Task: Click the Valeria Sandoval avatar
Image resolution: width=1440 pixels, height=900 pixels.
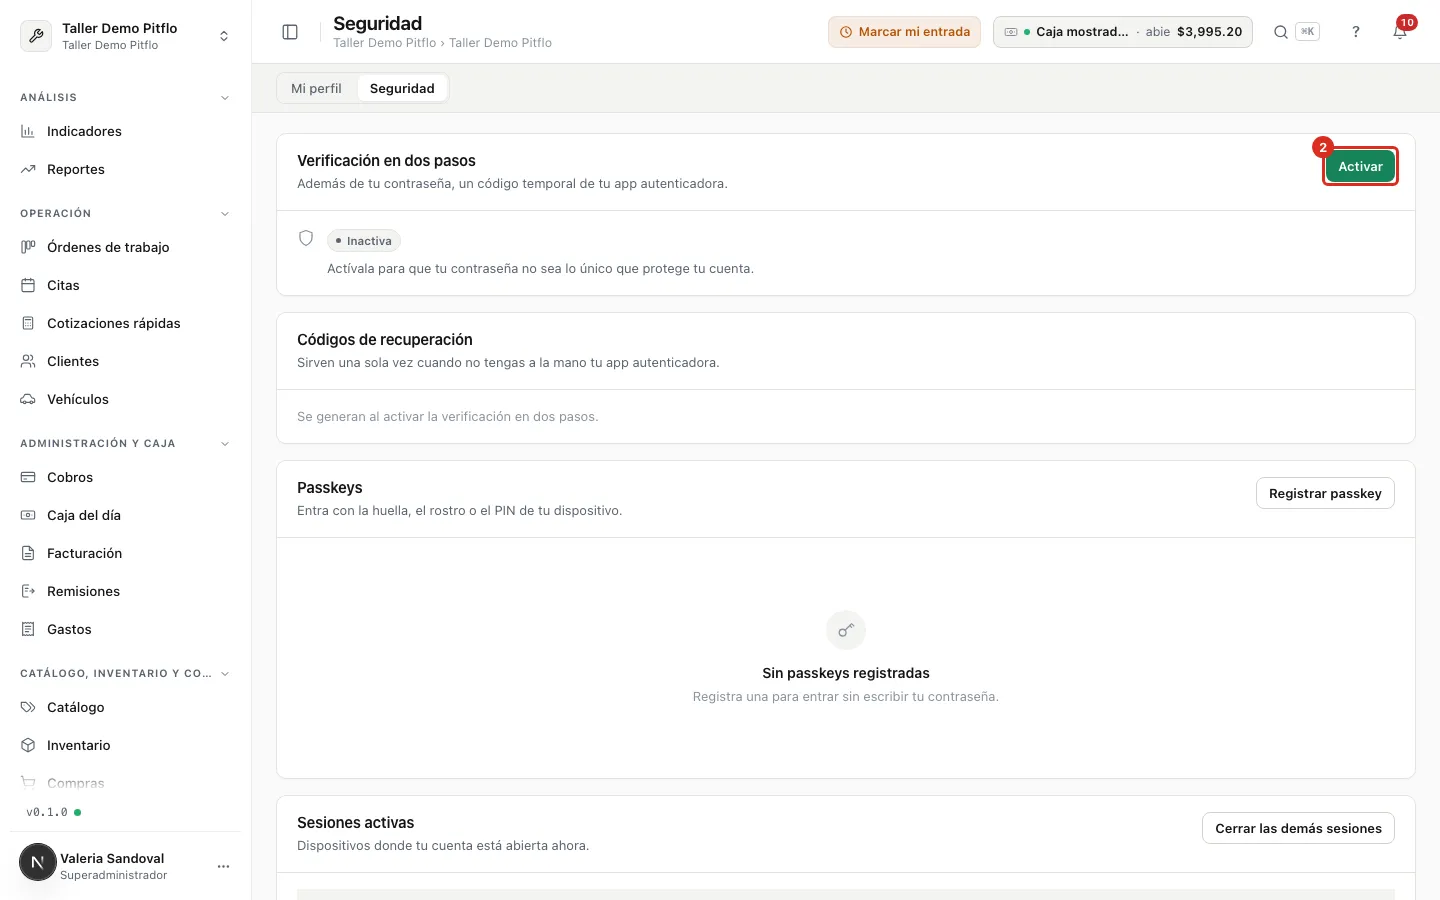Action: [x=38, y=862]
